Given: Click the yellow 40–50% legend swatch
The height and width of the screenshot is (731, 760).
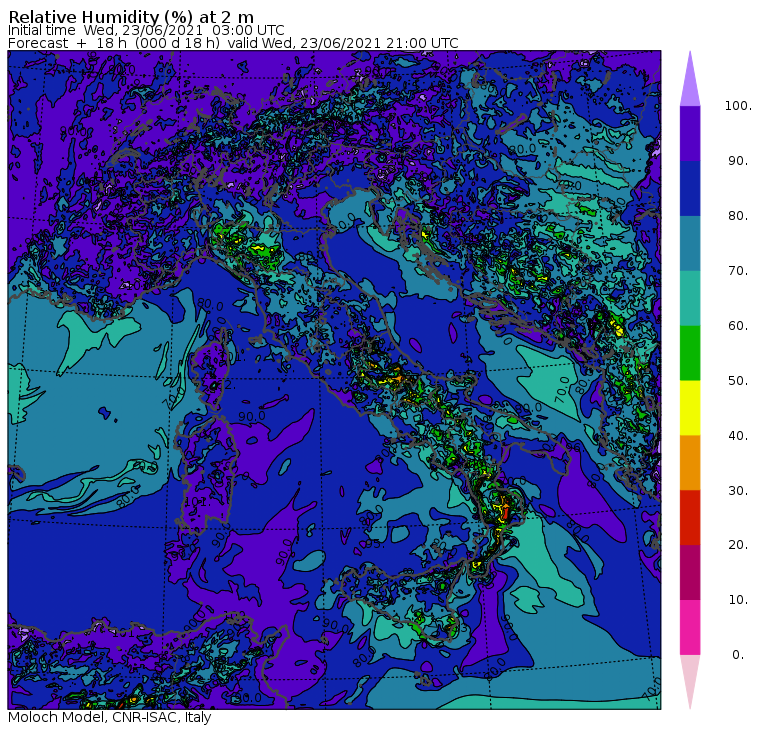Looking at the screenshot, I should 690,408.
